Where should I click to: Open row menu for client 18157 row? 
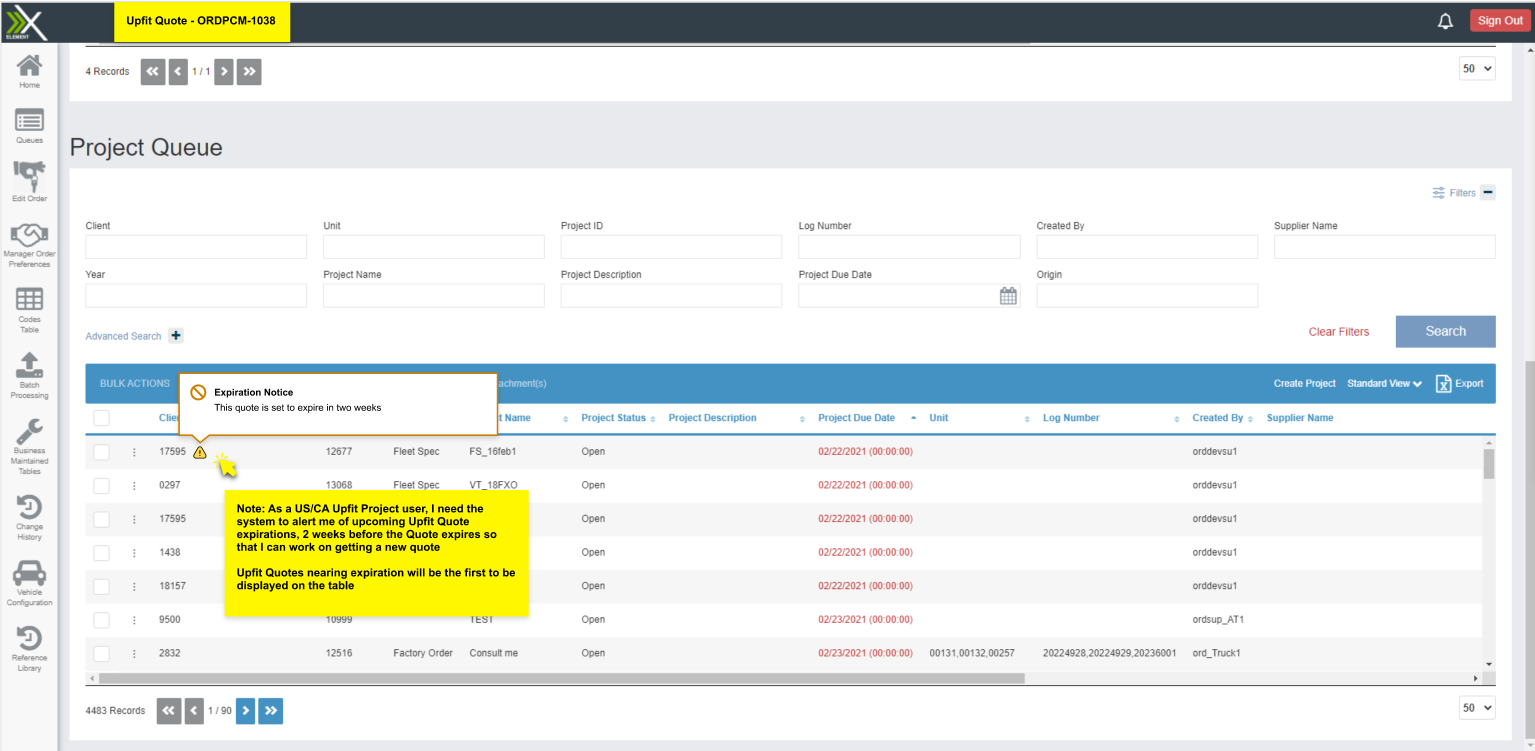coord(134,586)
